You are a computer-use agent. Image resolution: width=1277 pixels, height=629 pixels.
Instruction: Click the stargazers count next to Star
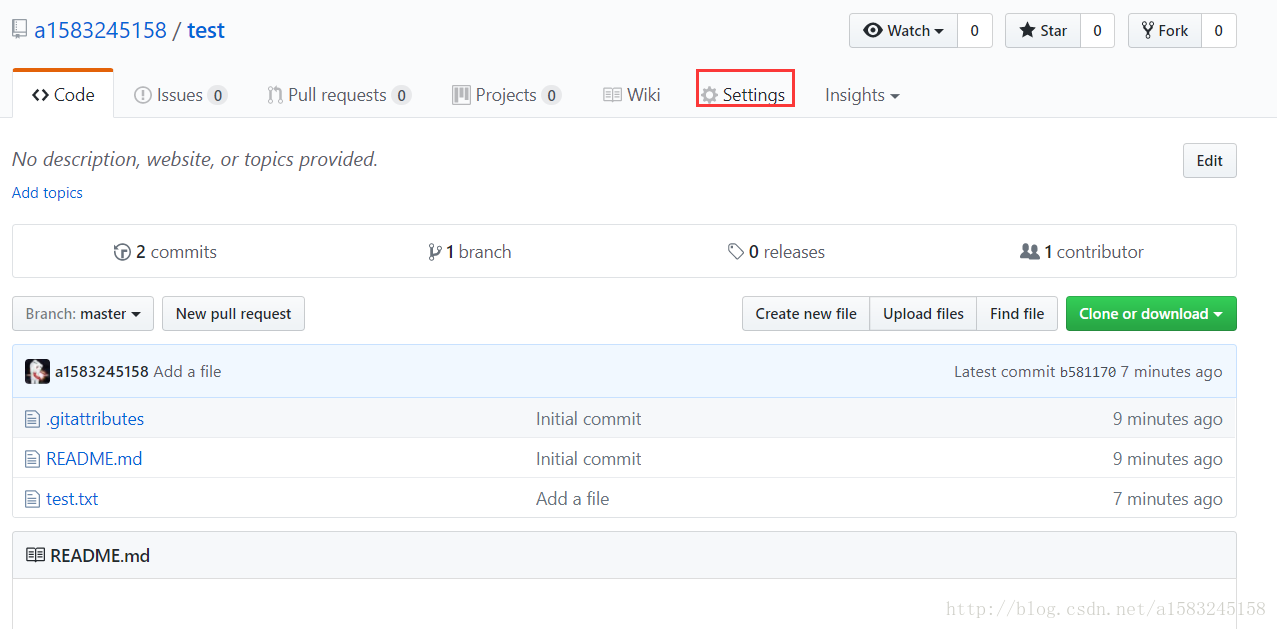point(1097,31)
